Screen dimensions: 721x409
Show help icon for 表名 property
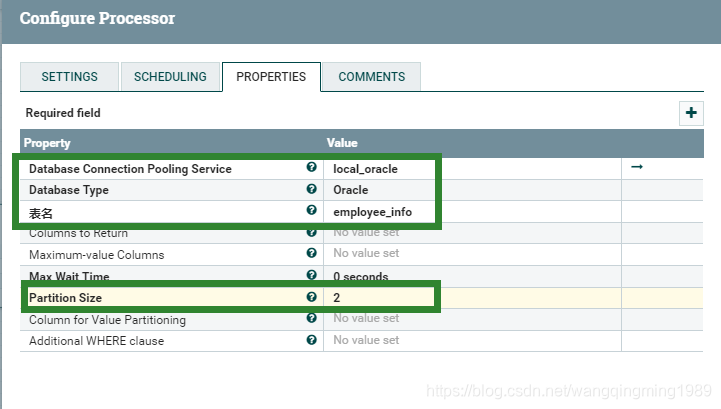311,210
